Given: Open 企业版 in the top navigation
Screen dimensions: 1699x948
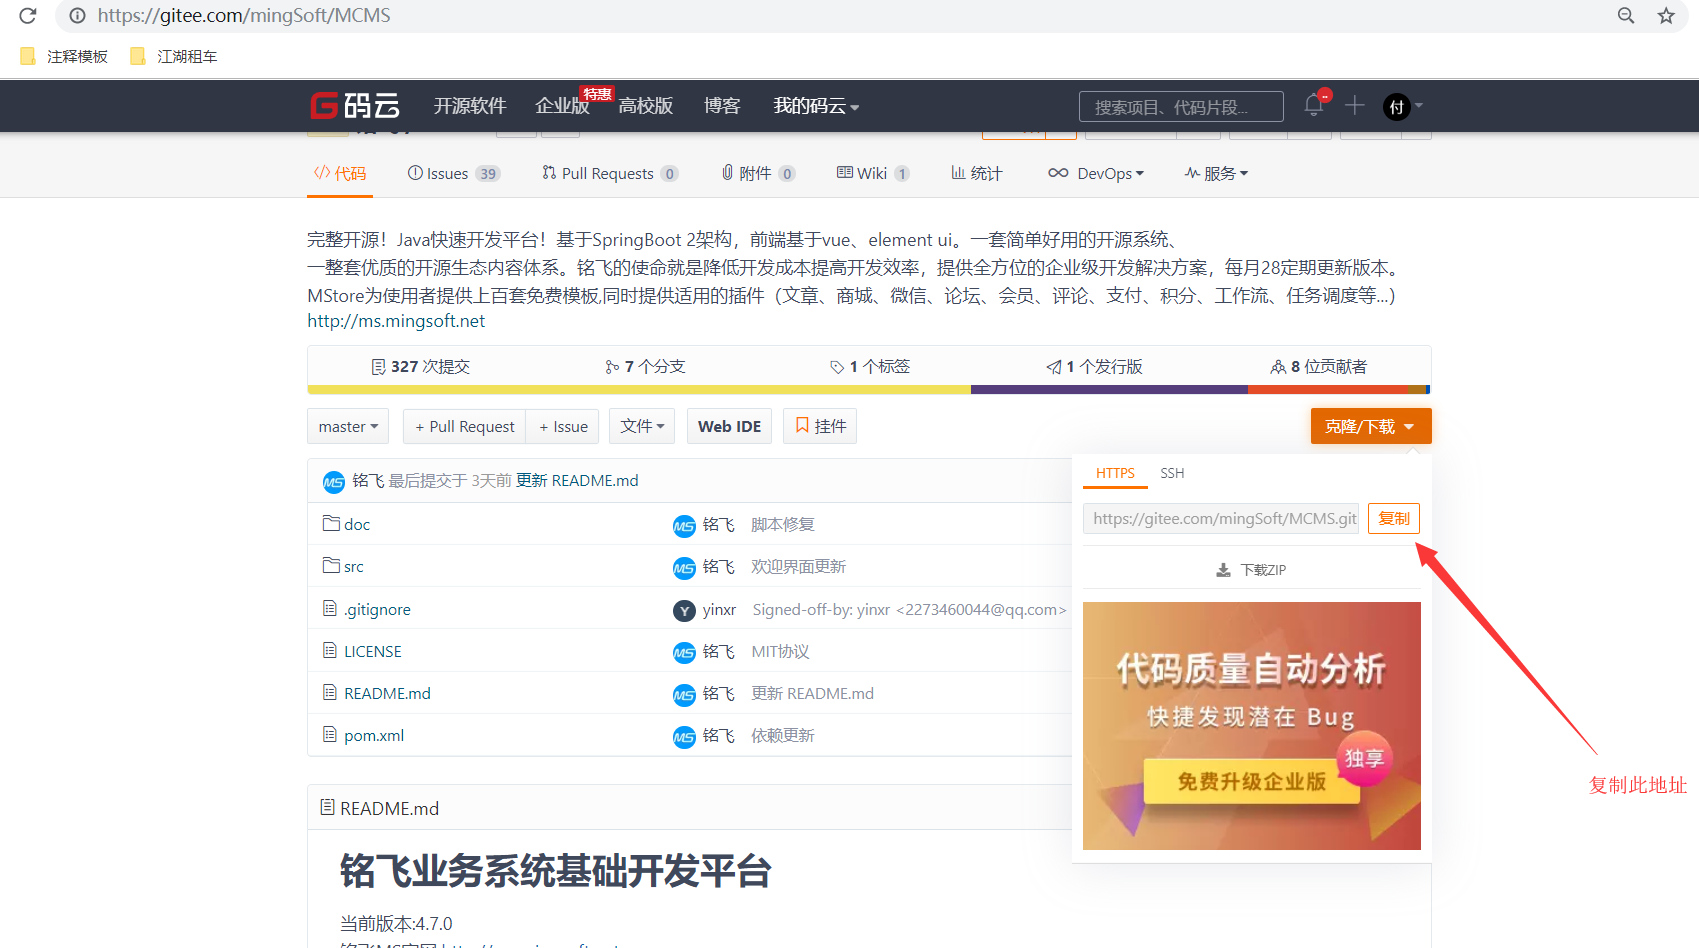Looking at the screenshot, I should 562,106.
